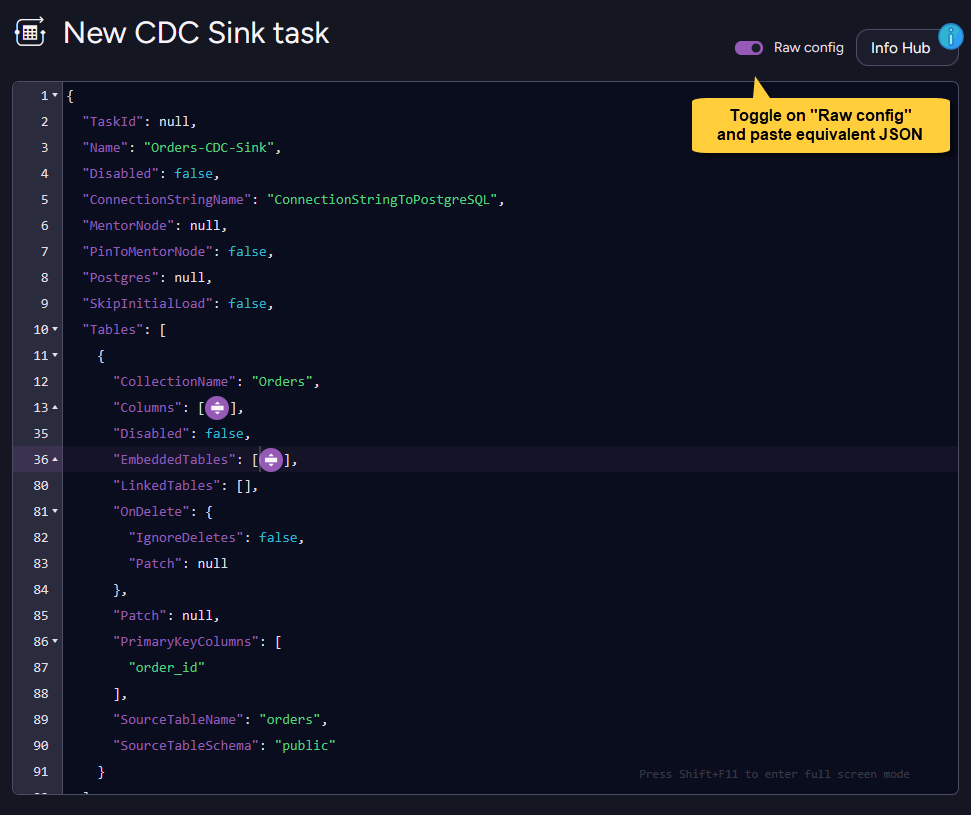The height and width of the screenshot is (815, 971).
Task: Click line number 5 in the gutter
Action: coord(45,199)
